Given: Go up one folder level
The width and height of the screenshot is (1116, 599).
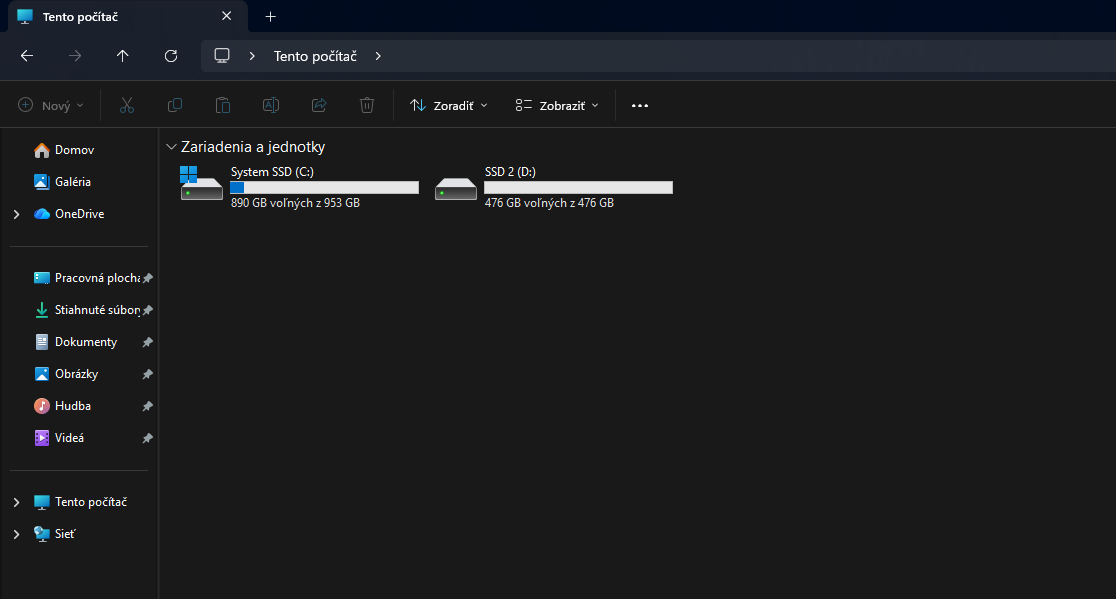Looking at the screenshot, I should pyautogui.click(x=123, y=56).
